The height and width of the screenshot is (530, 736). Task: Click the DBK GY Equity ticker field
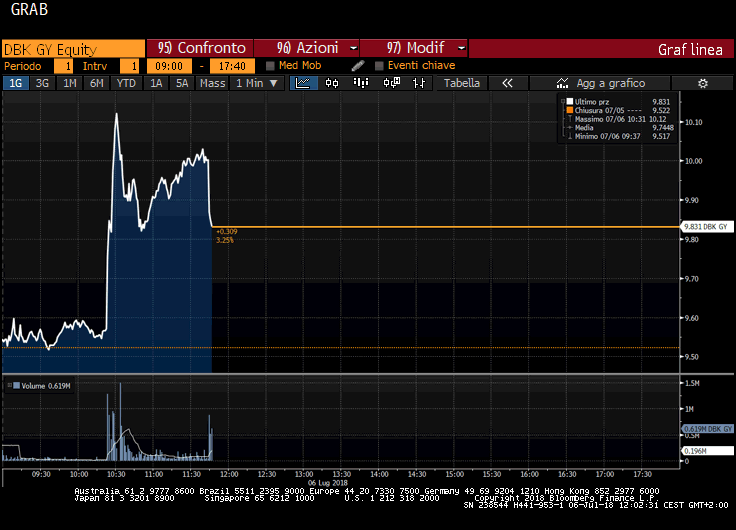[73, 49]
